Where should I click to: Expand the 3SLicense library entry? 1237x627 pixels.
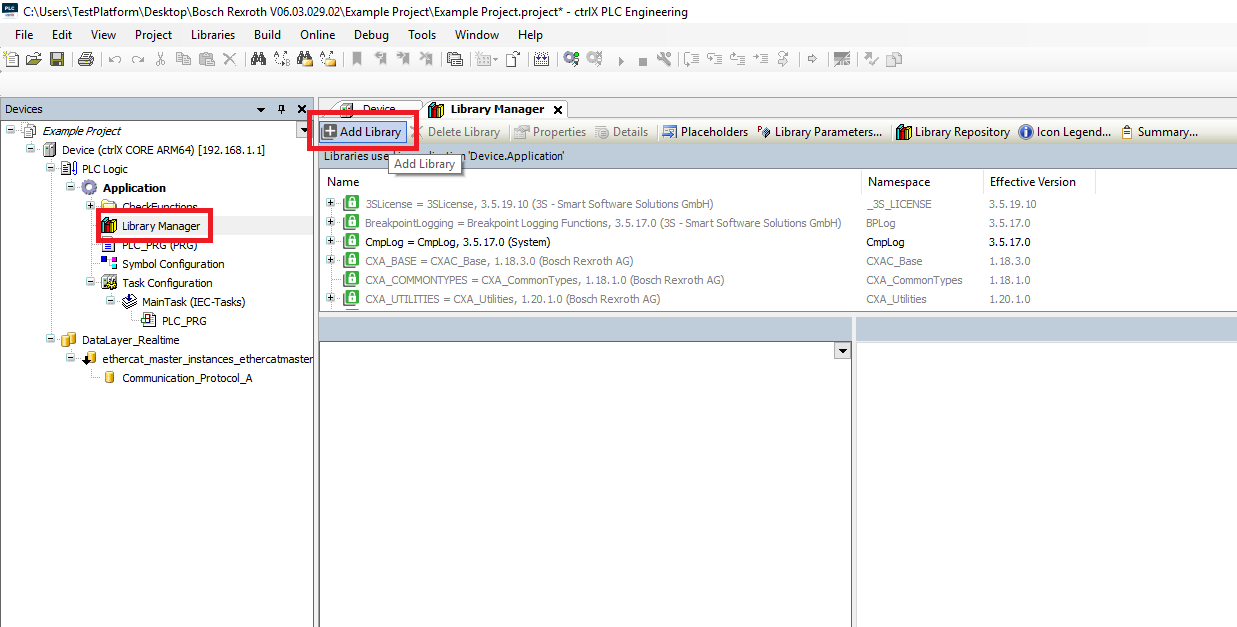click(x=330, y=202)
